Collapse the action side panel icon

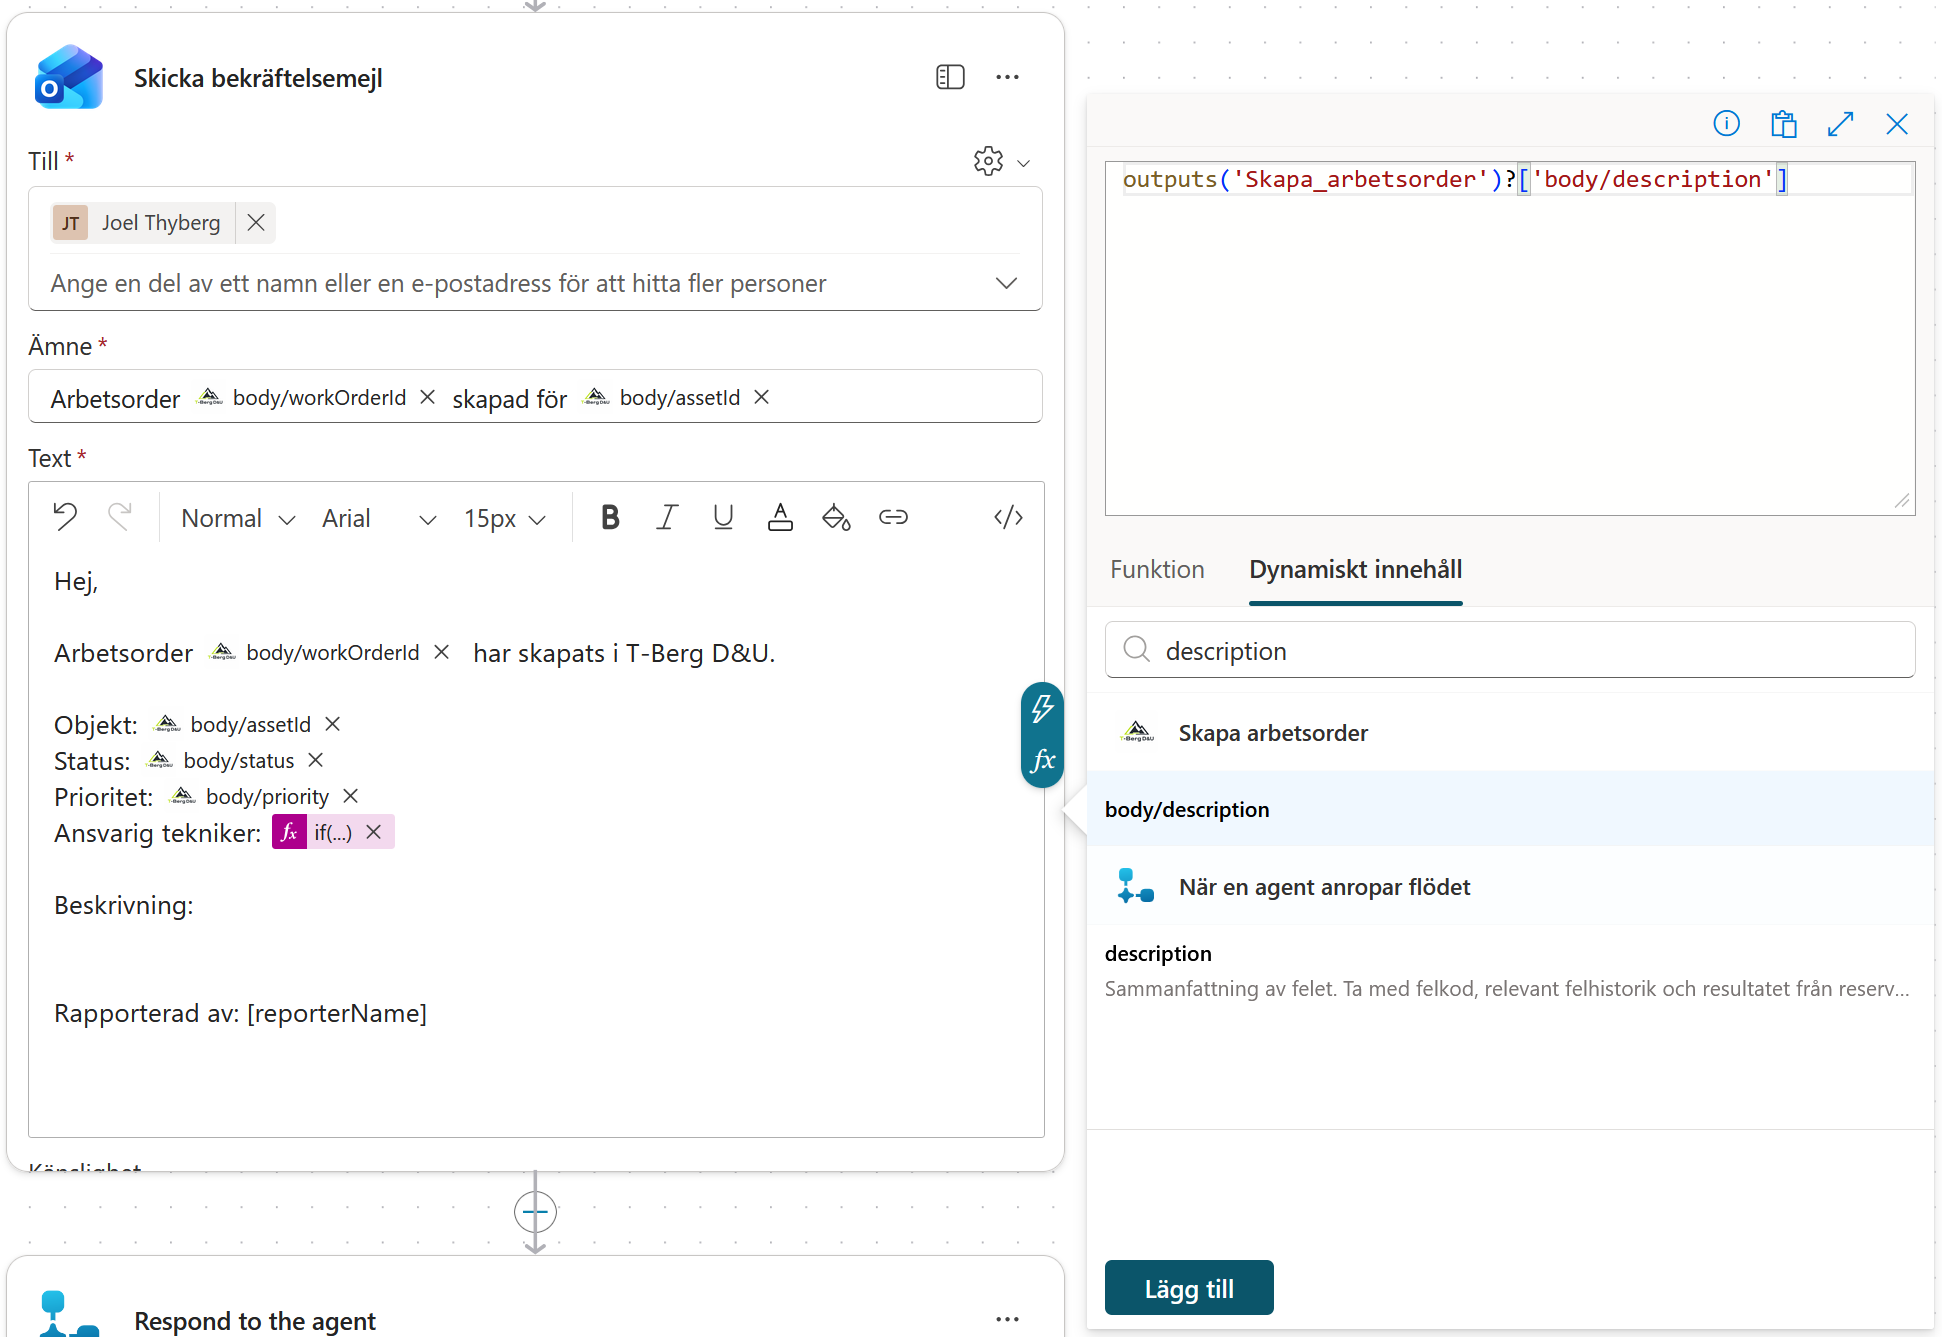point(950,77)
